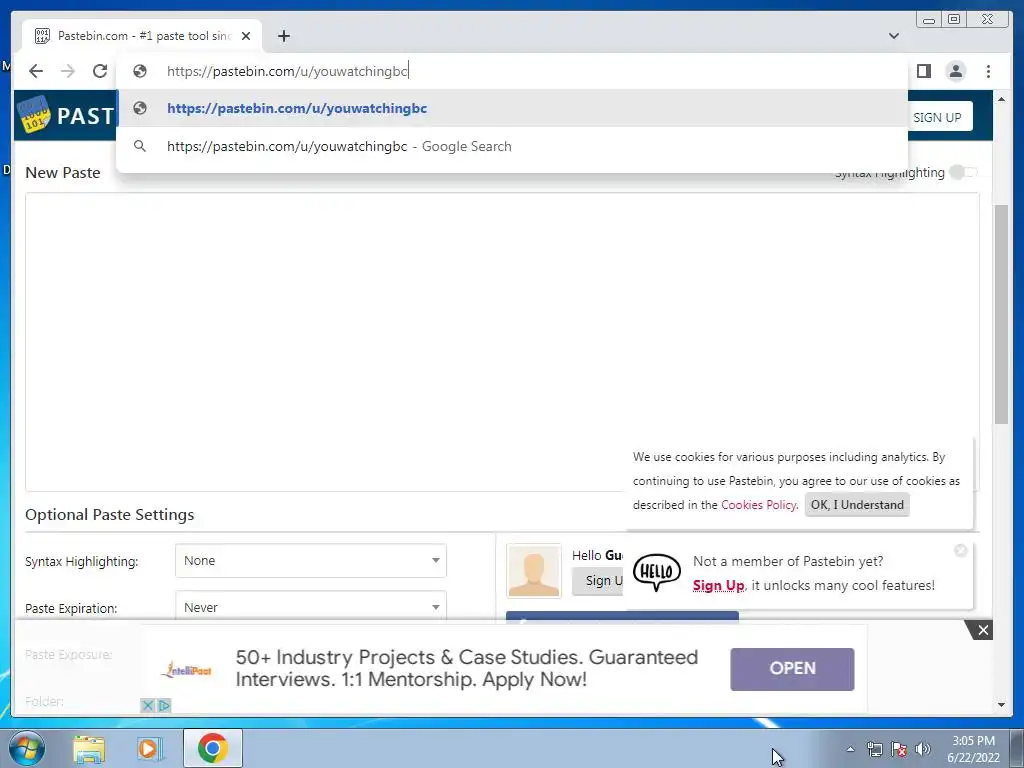Toggle the Chrome side panel icon
Viewport: 1024px width, 768px height.
[x=923, y=71]
